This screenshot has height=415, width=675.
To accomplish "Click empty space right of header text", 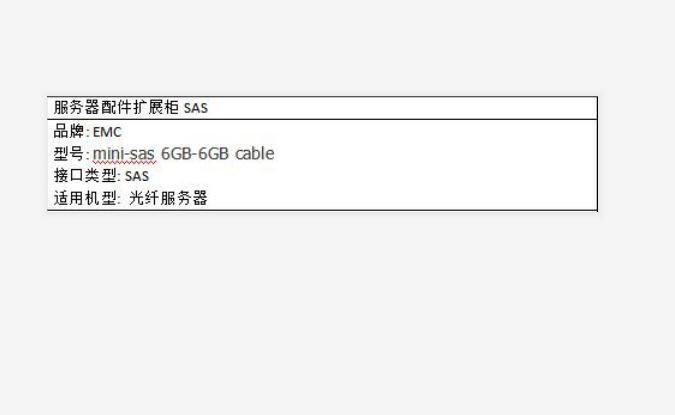I will point(403,108).
